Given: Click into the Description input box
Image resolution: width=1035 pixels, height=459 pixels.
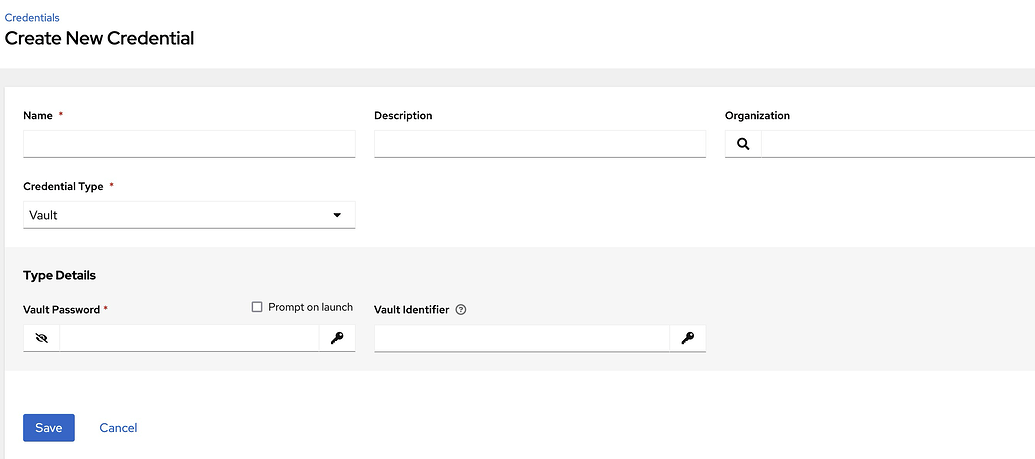Looking at the screenshot, I should pos(540,144).
